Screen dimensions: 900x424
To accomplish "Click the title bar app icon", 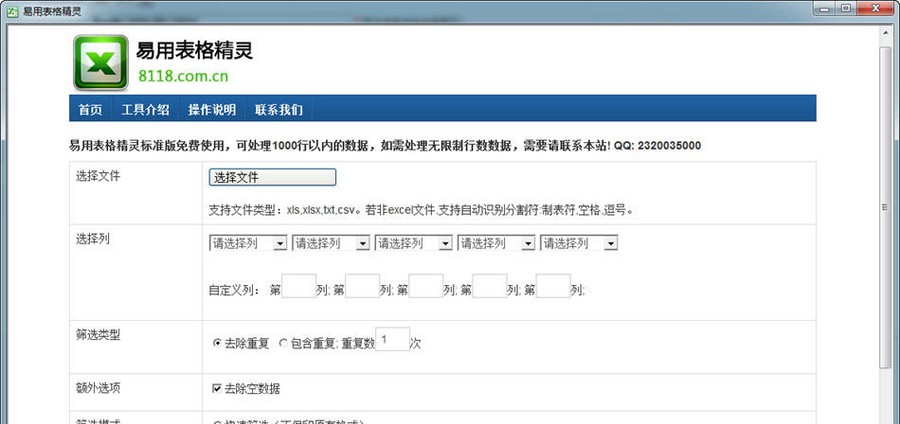I will tap(11, 10).
